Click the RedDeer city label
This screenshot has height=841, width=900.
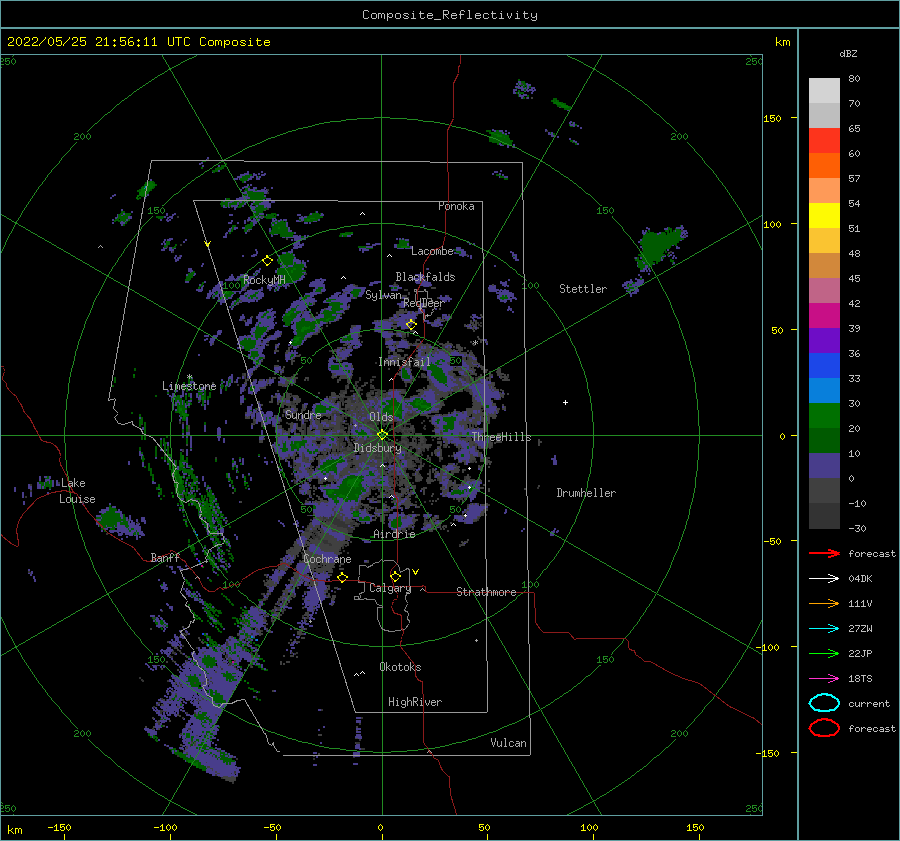[x=424, y=303]
